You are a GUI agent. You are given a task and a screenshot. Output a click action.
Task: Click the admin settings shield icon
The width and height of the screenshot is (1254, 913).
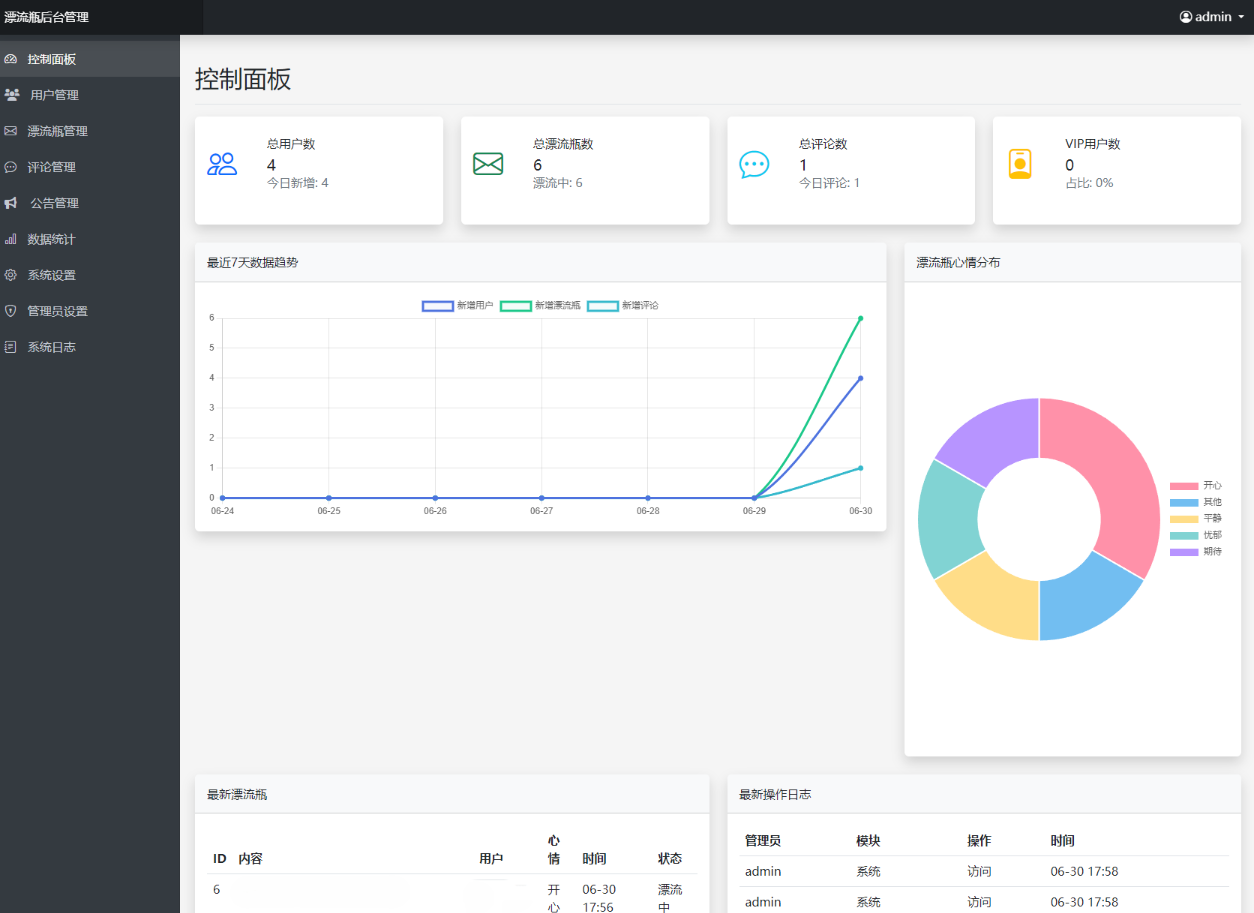(11, 311)
